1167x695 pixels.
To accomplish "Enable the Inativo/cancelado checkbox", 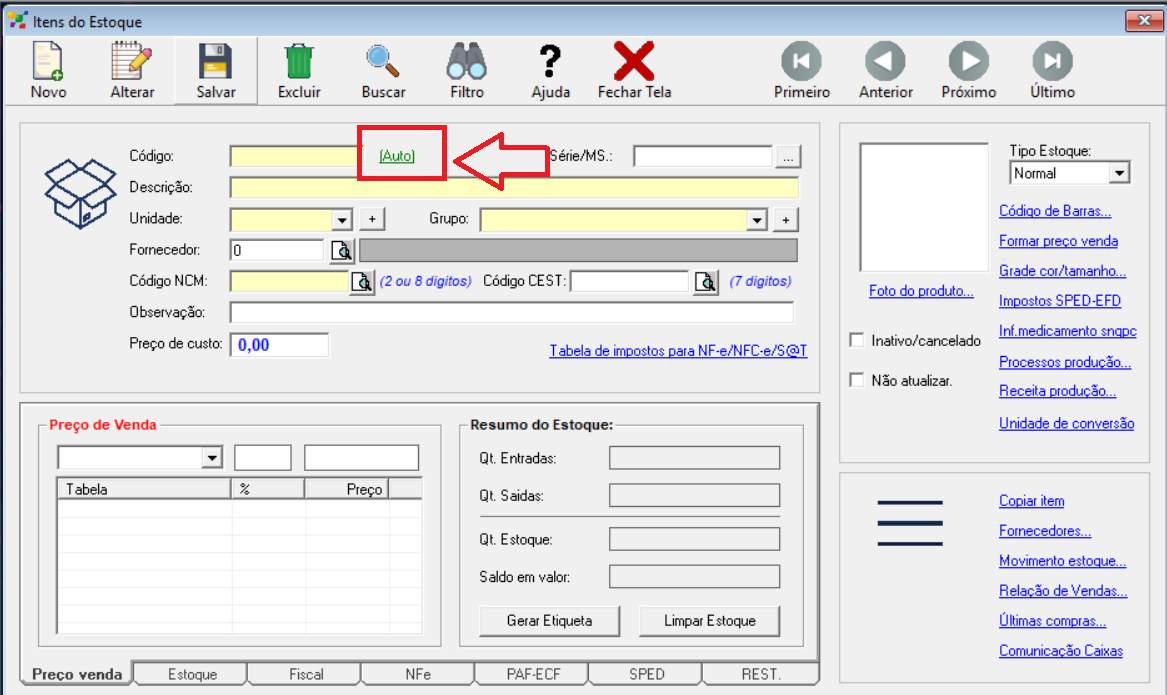I will [x=856, y=340].
